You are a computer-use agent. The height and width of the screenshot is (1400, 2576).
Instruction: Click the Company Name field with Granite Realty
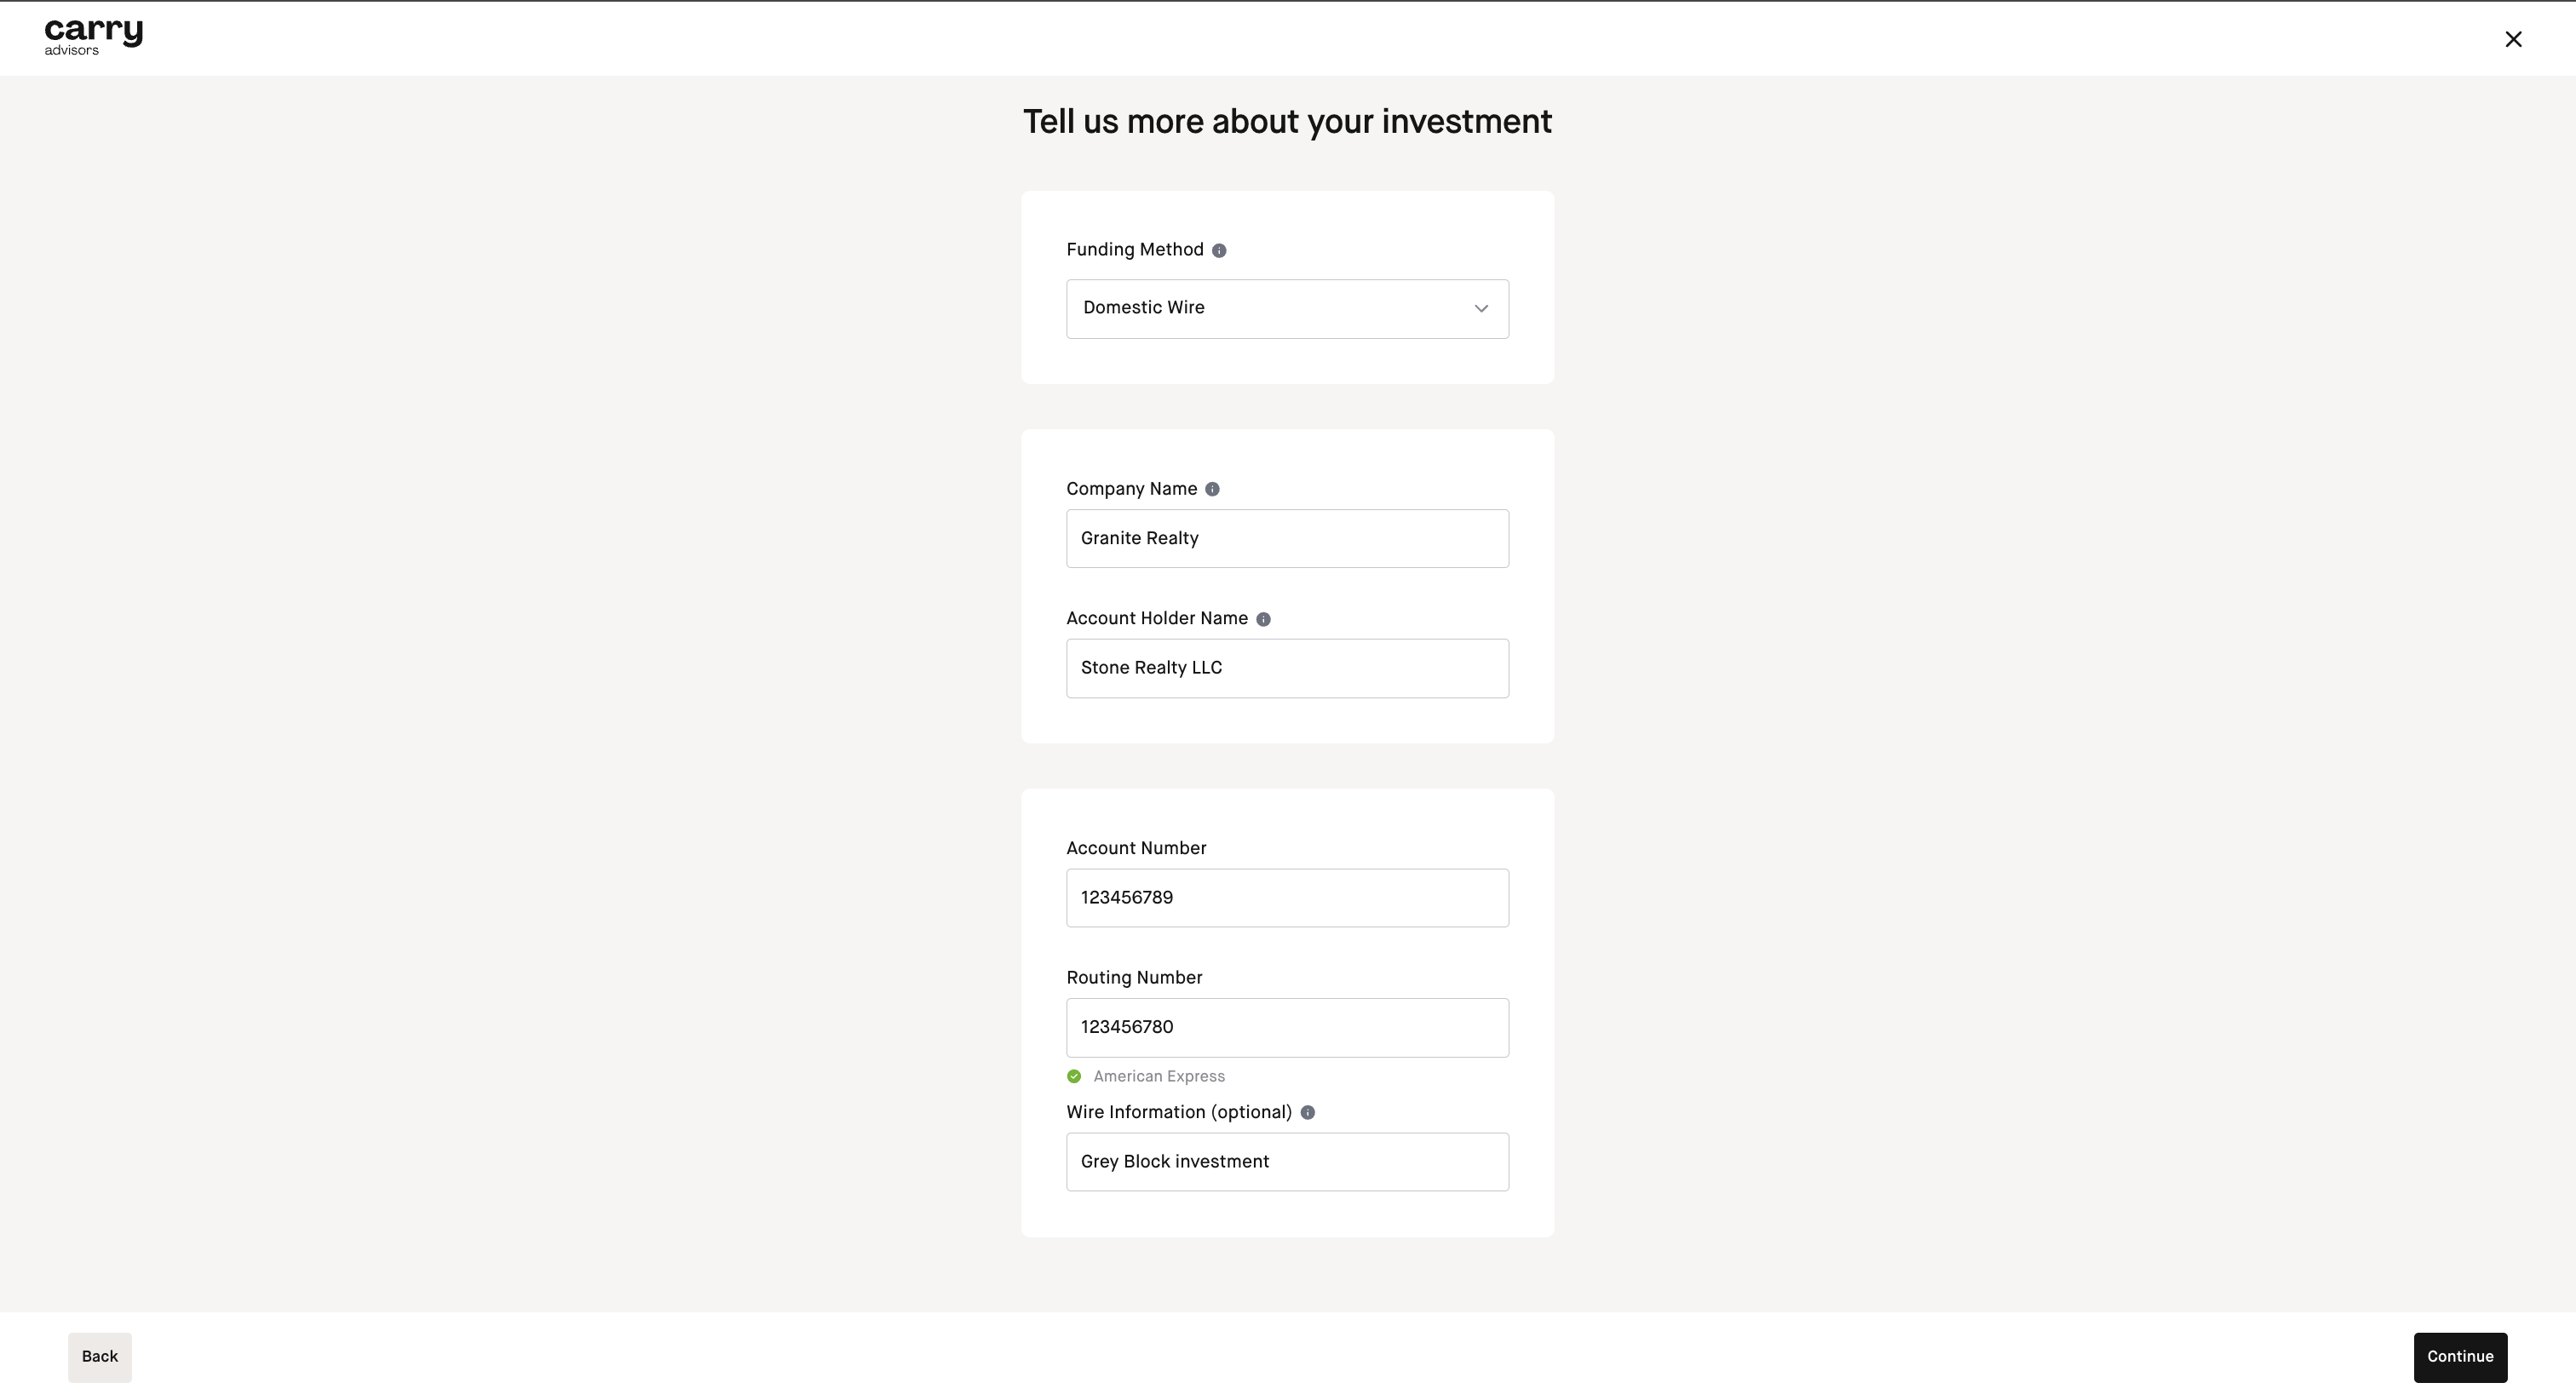(1287, 539)
